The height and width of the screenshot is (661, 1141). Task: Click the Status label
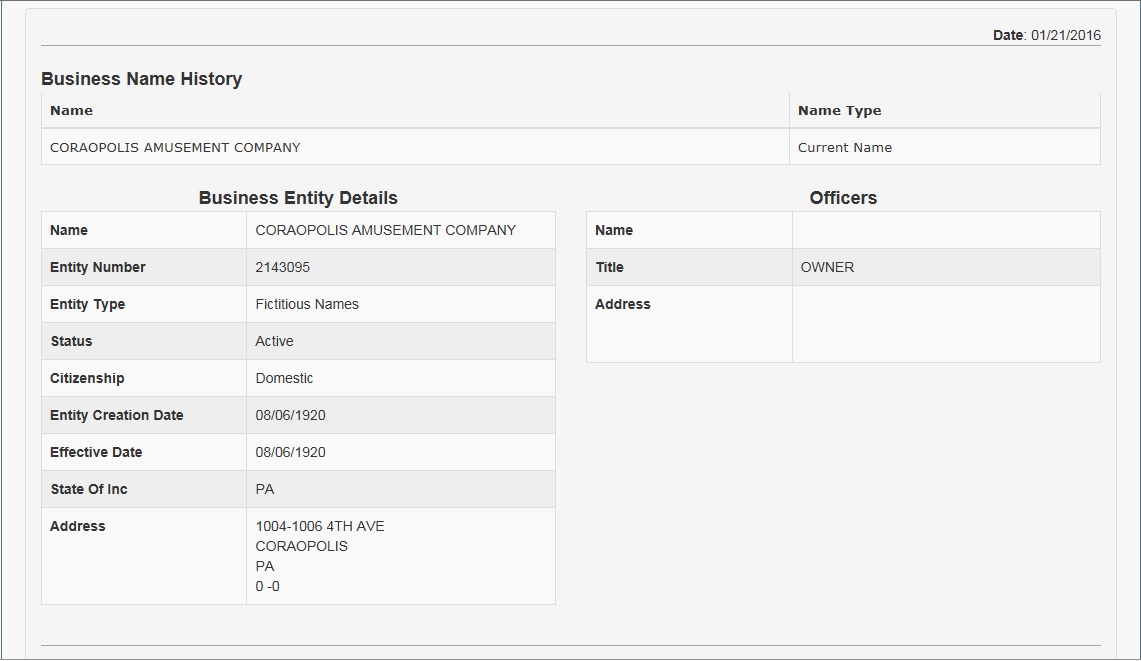click(x=71, y=341)
